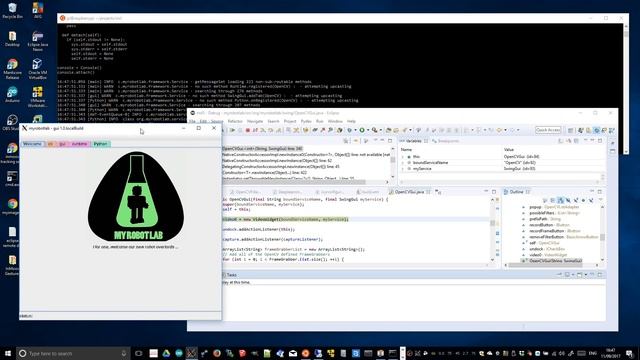Screen dimensions: 640x360
Task: Open the Outline view menu triangle
Action: (600, 200)
